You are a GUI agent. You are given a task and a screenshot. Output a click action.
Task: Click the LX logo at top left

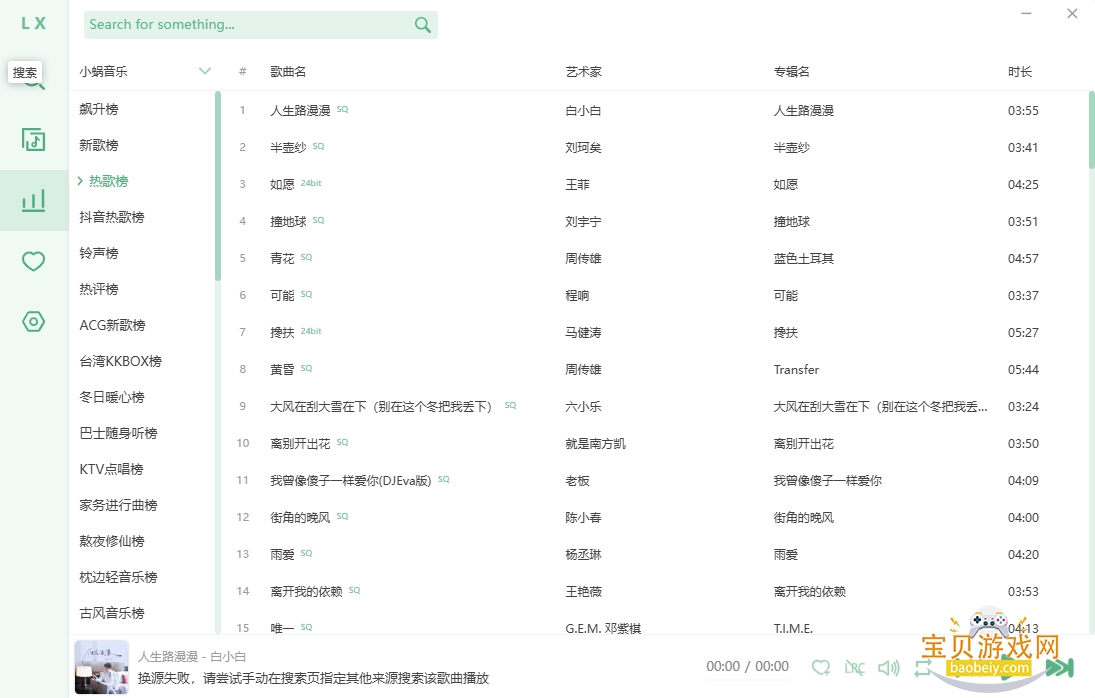click(34, 23)
